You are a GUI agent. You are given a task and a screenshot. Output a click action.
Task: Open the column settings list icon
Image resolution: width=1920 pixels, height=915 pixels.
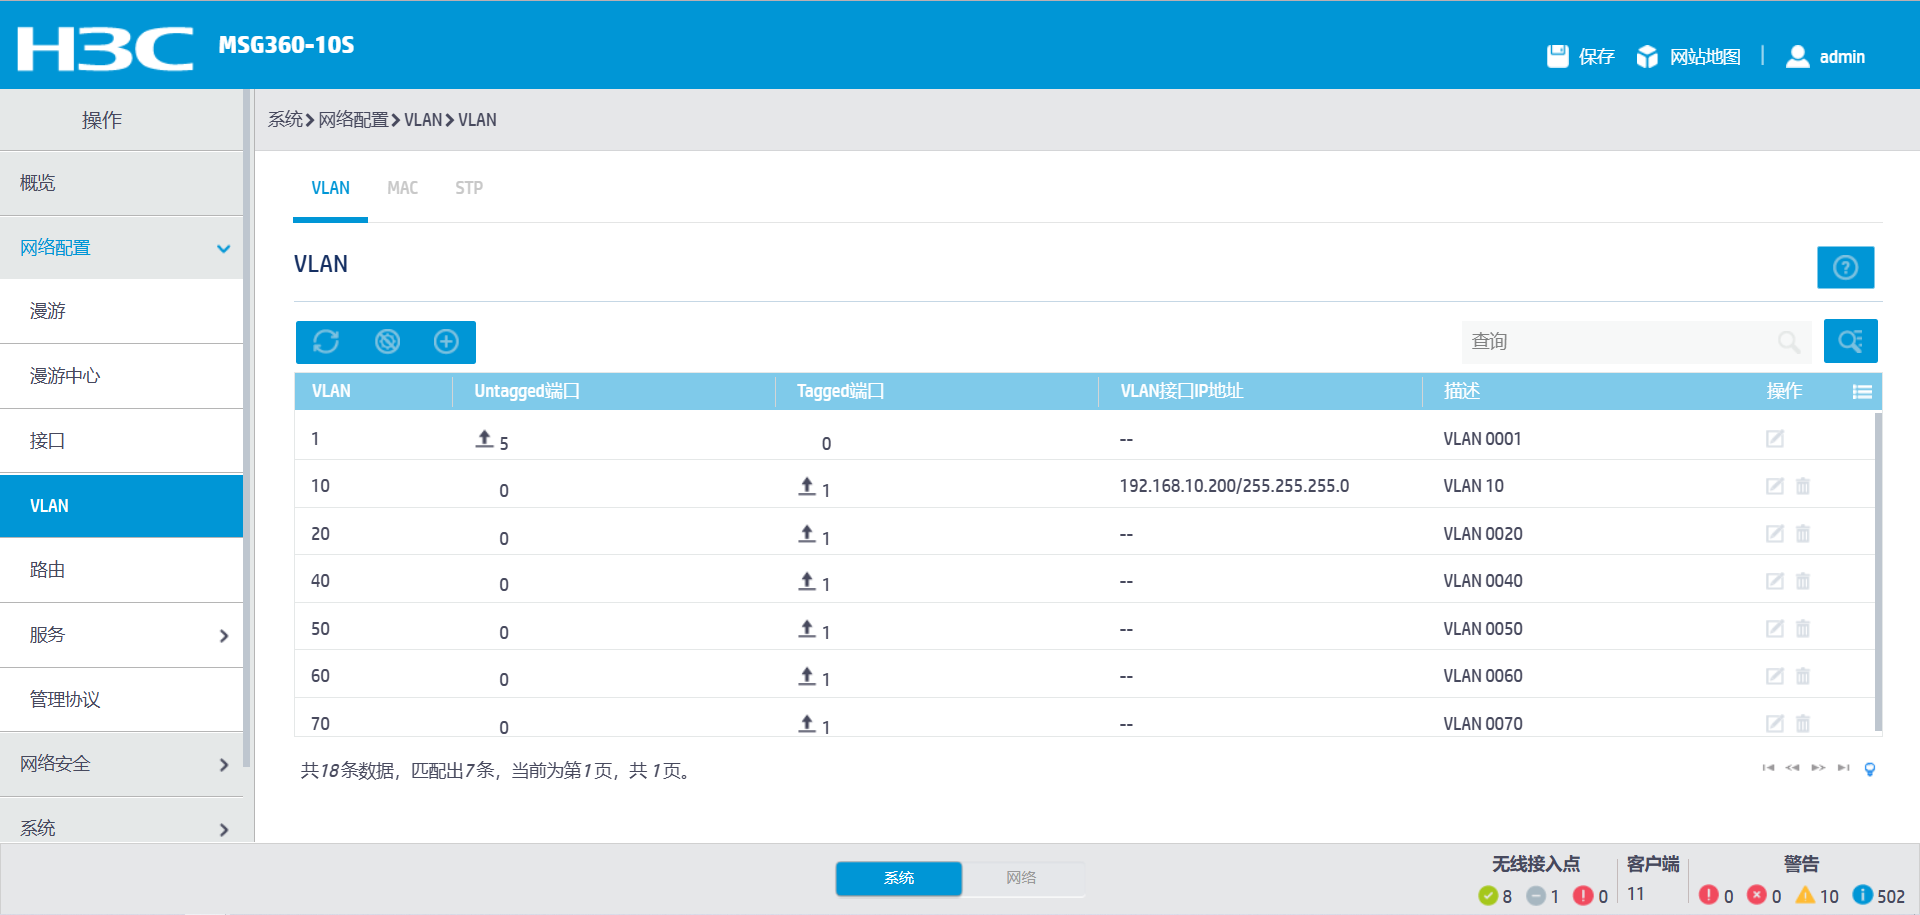(1861, 392)
